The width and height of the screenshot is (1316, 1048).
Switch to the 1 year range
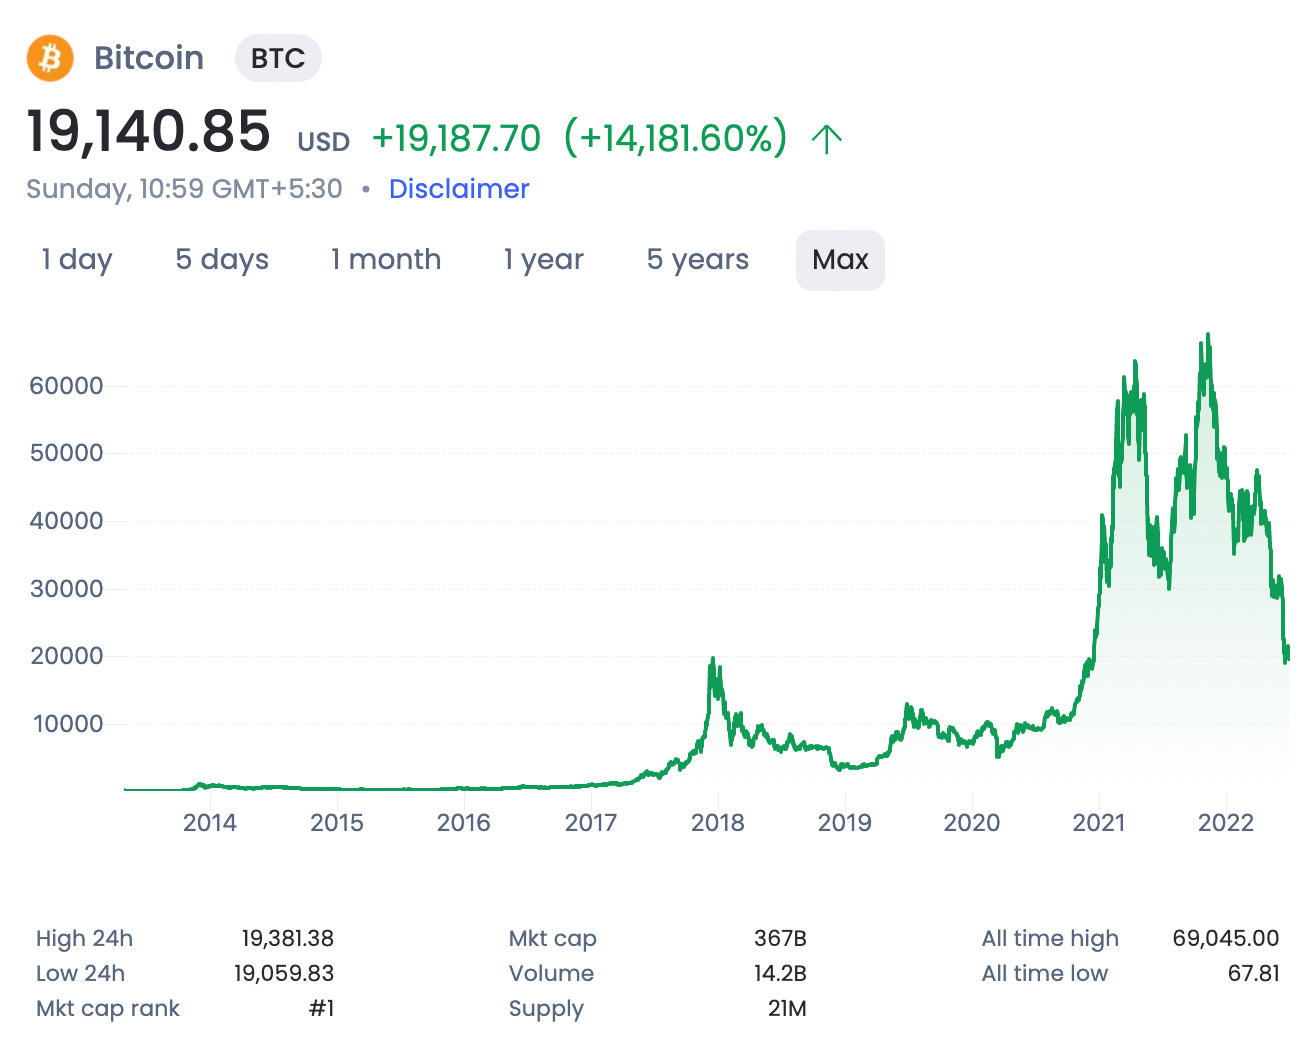pos(544,260)
